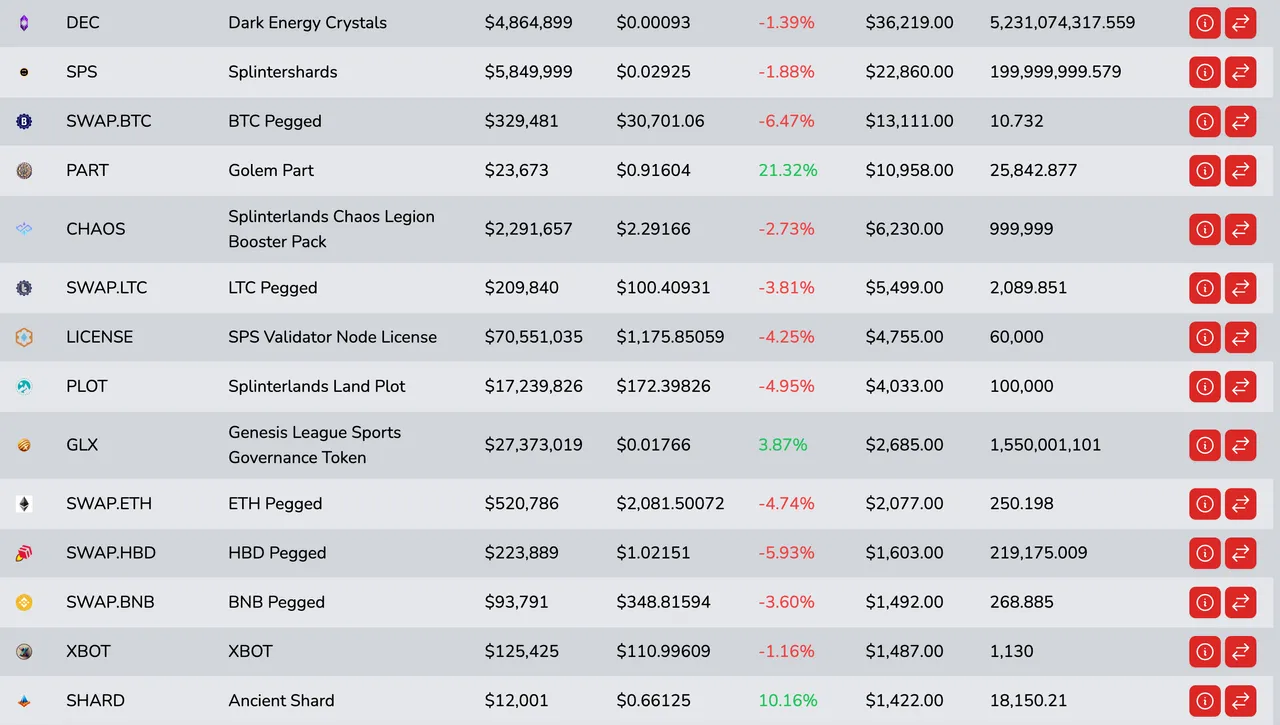Click the 21.32% change value
The height and width of the screenshot is (725, 1280).
pyautogui.click(x=788, y=170)
